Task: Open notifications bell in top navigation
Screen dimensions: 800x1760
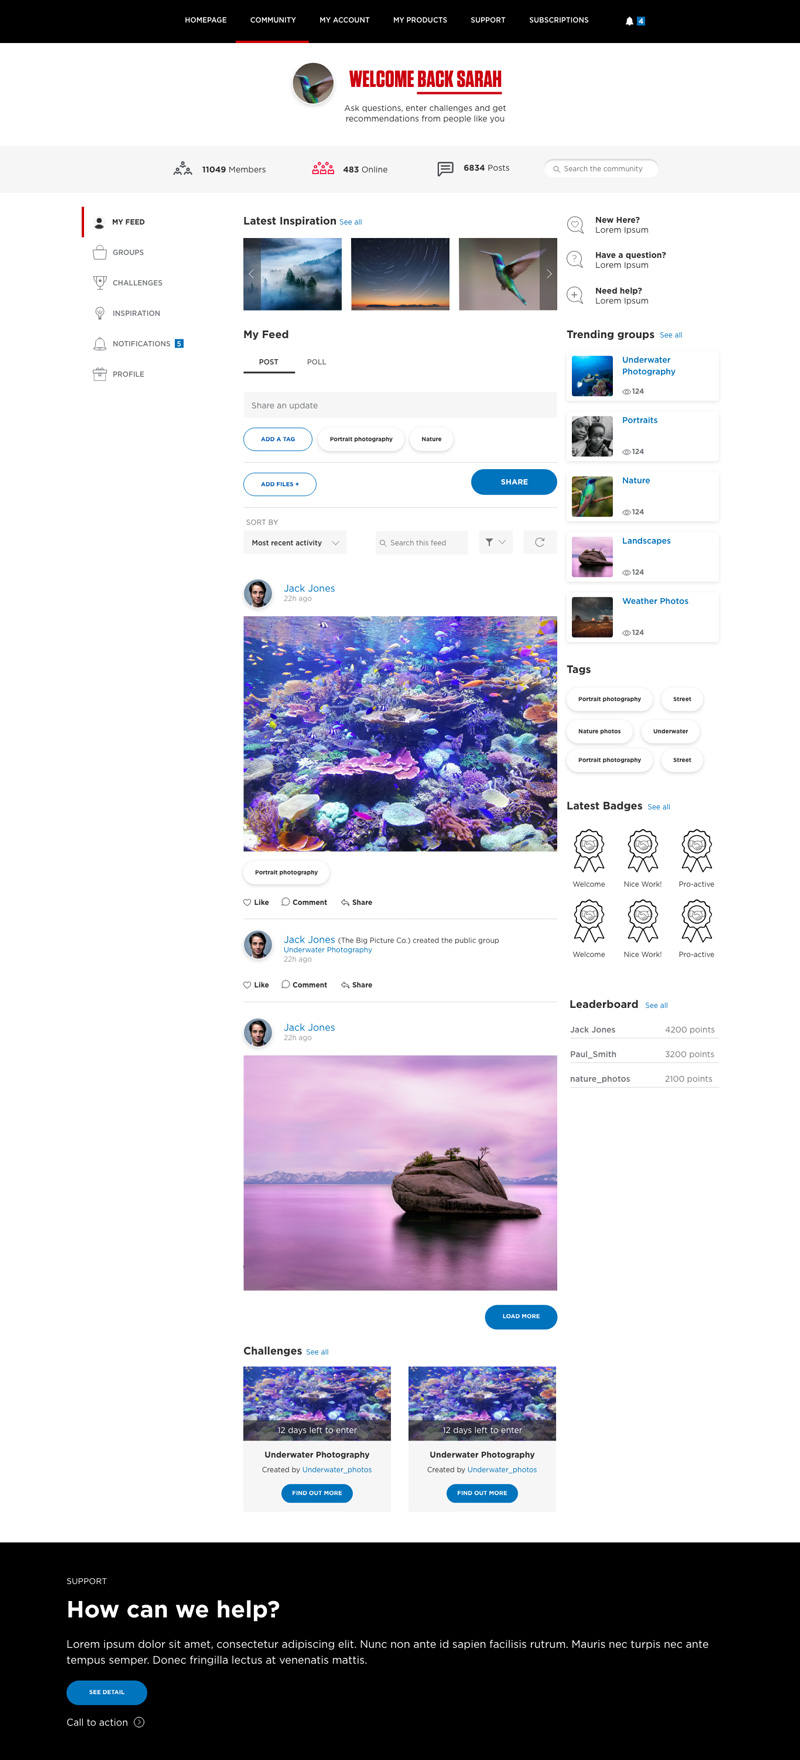Action: pos(630,21)
